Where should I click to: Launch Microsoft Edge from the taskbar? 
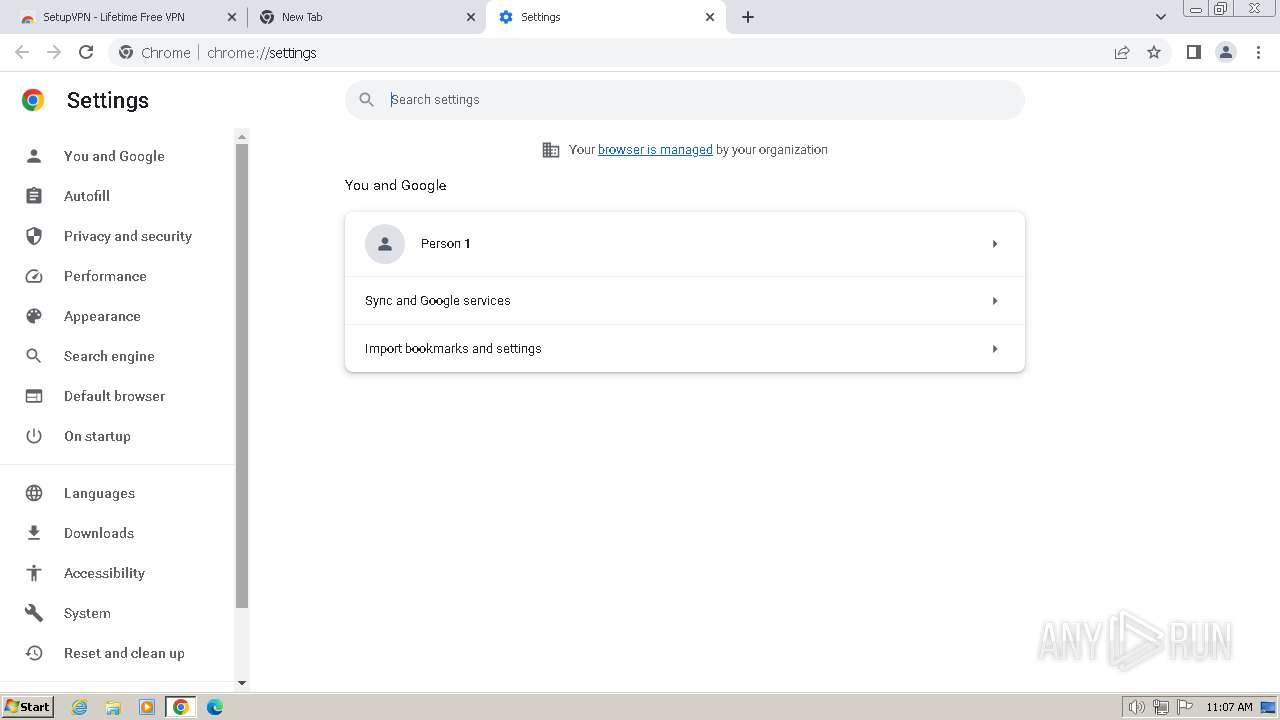[x=215, y=707]
